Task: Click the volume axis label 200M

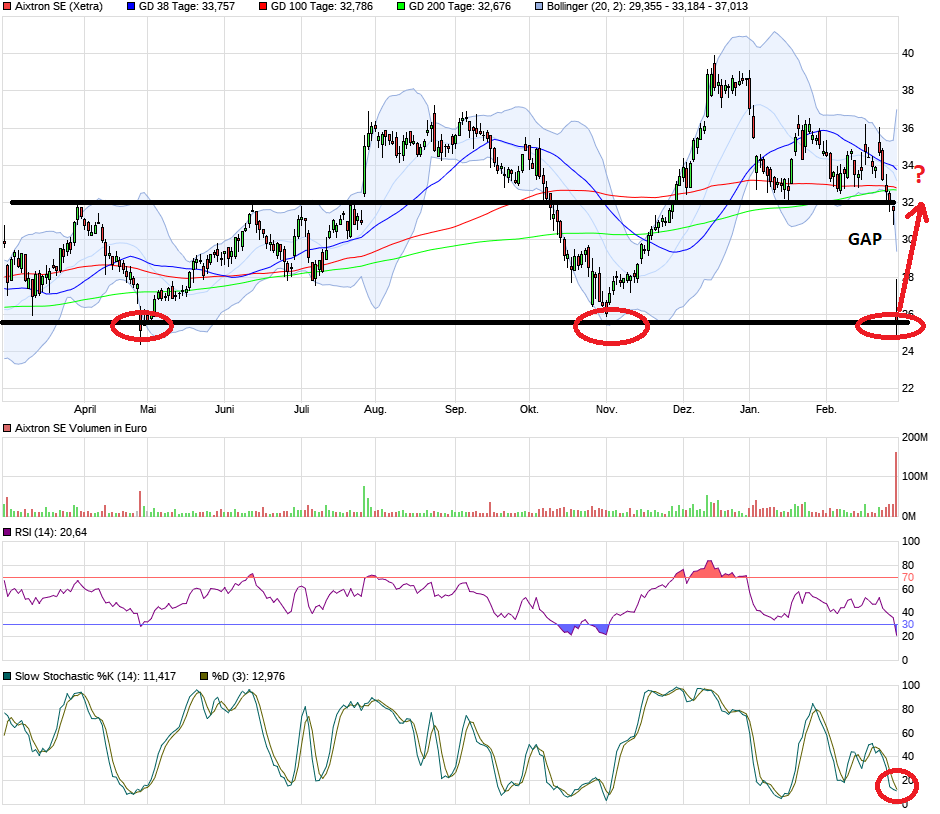Action: pyautogui.click(x=915, y=438)
